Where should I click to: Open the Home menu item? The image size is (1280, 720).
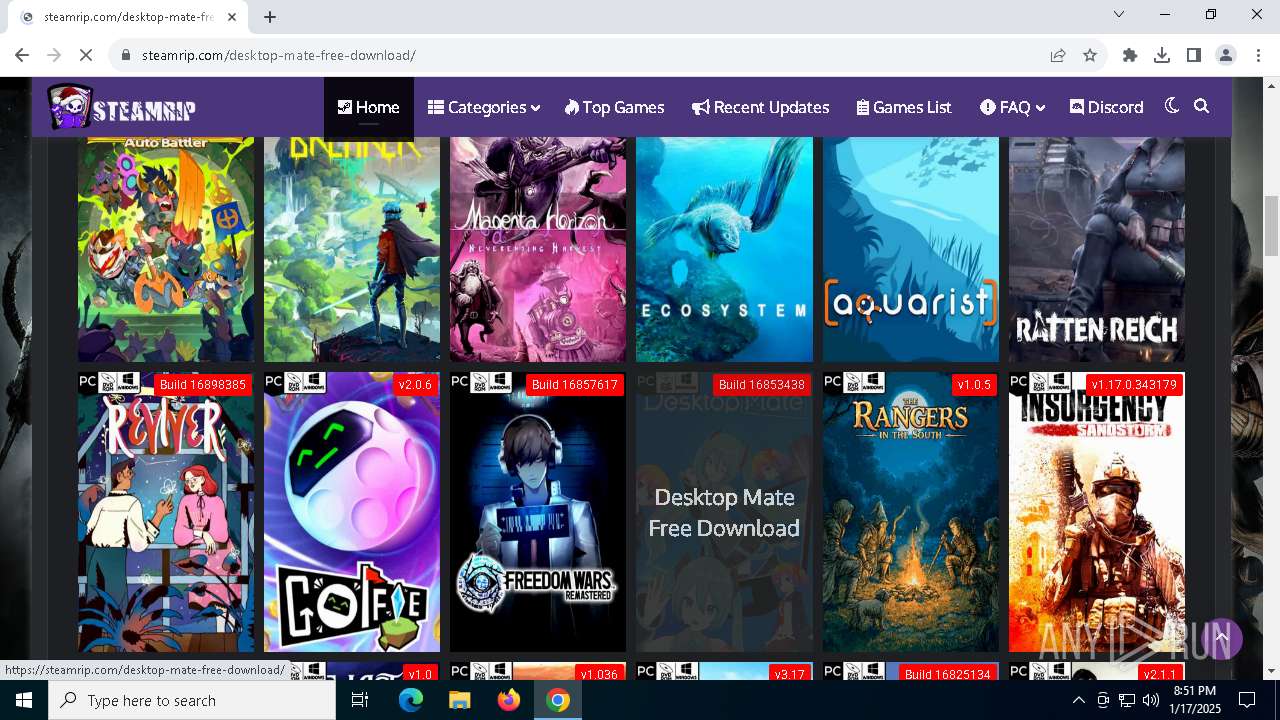(x=368, y=107)
